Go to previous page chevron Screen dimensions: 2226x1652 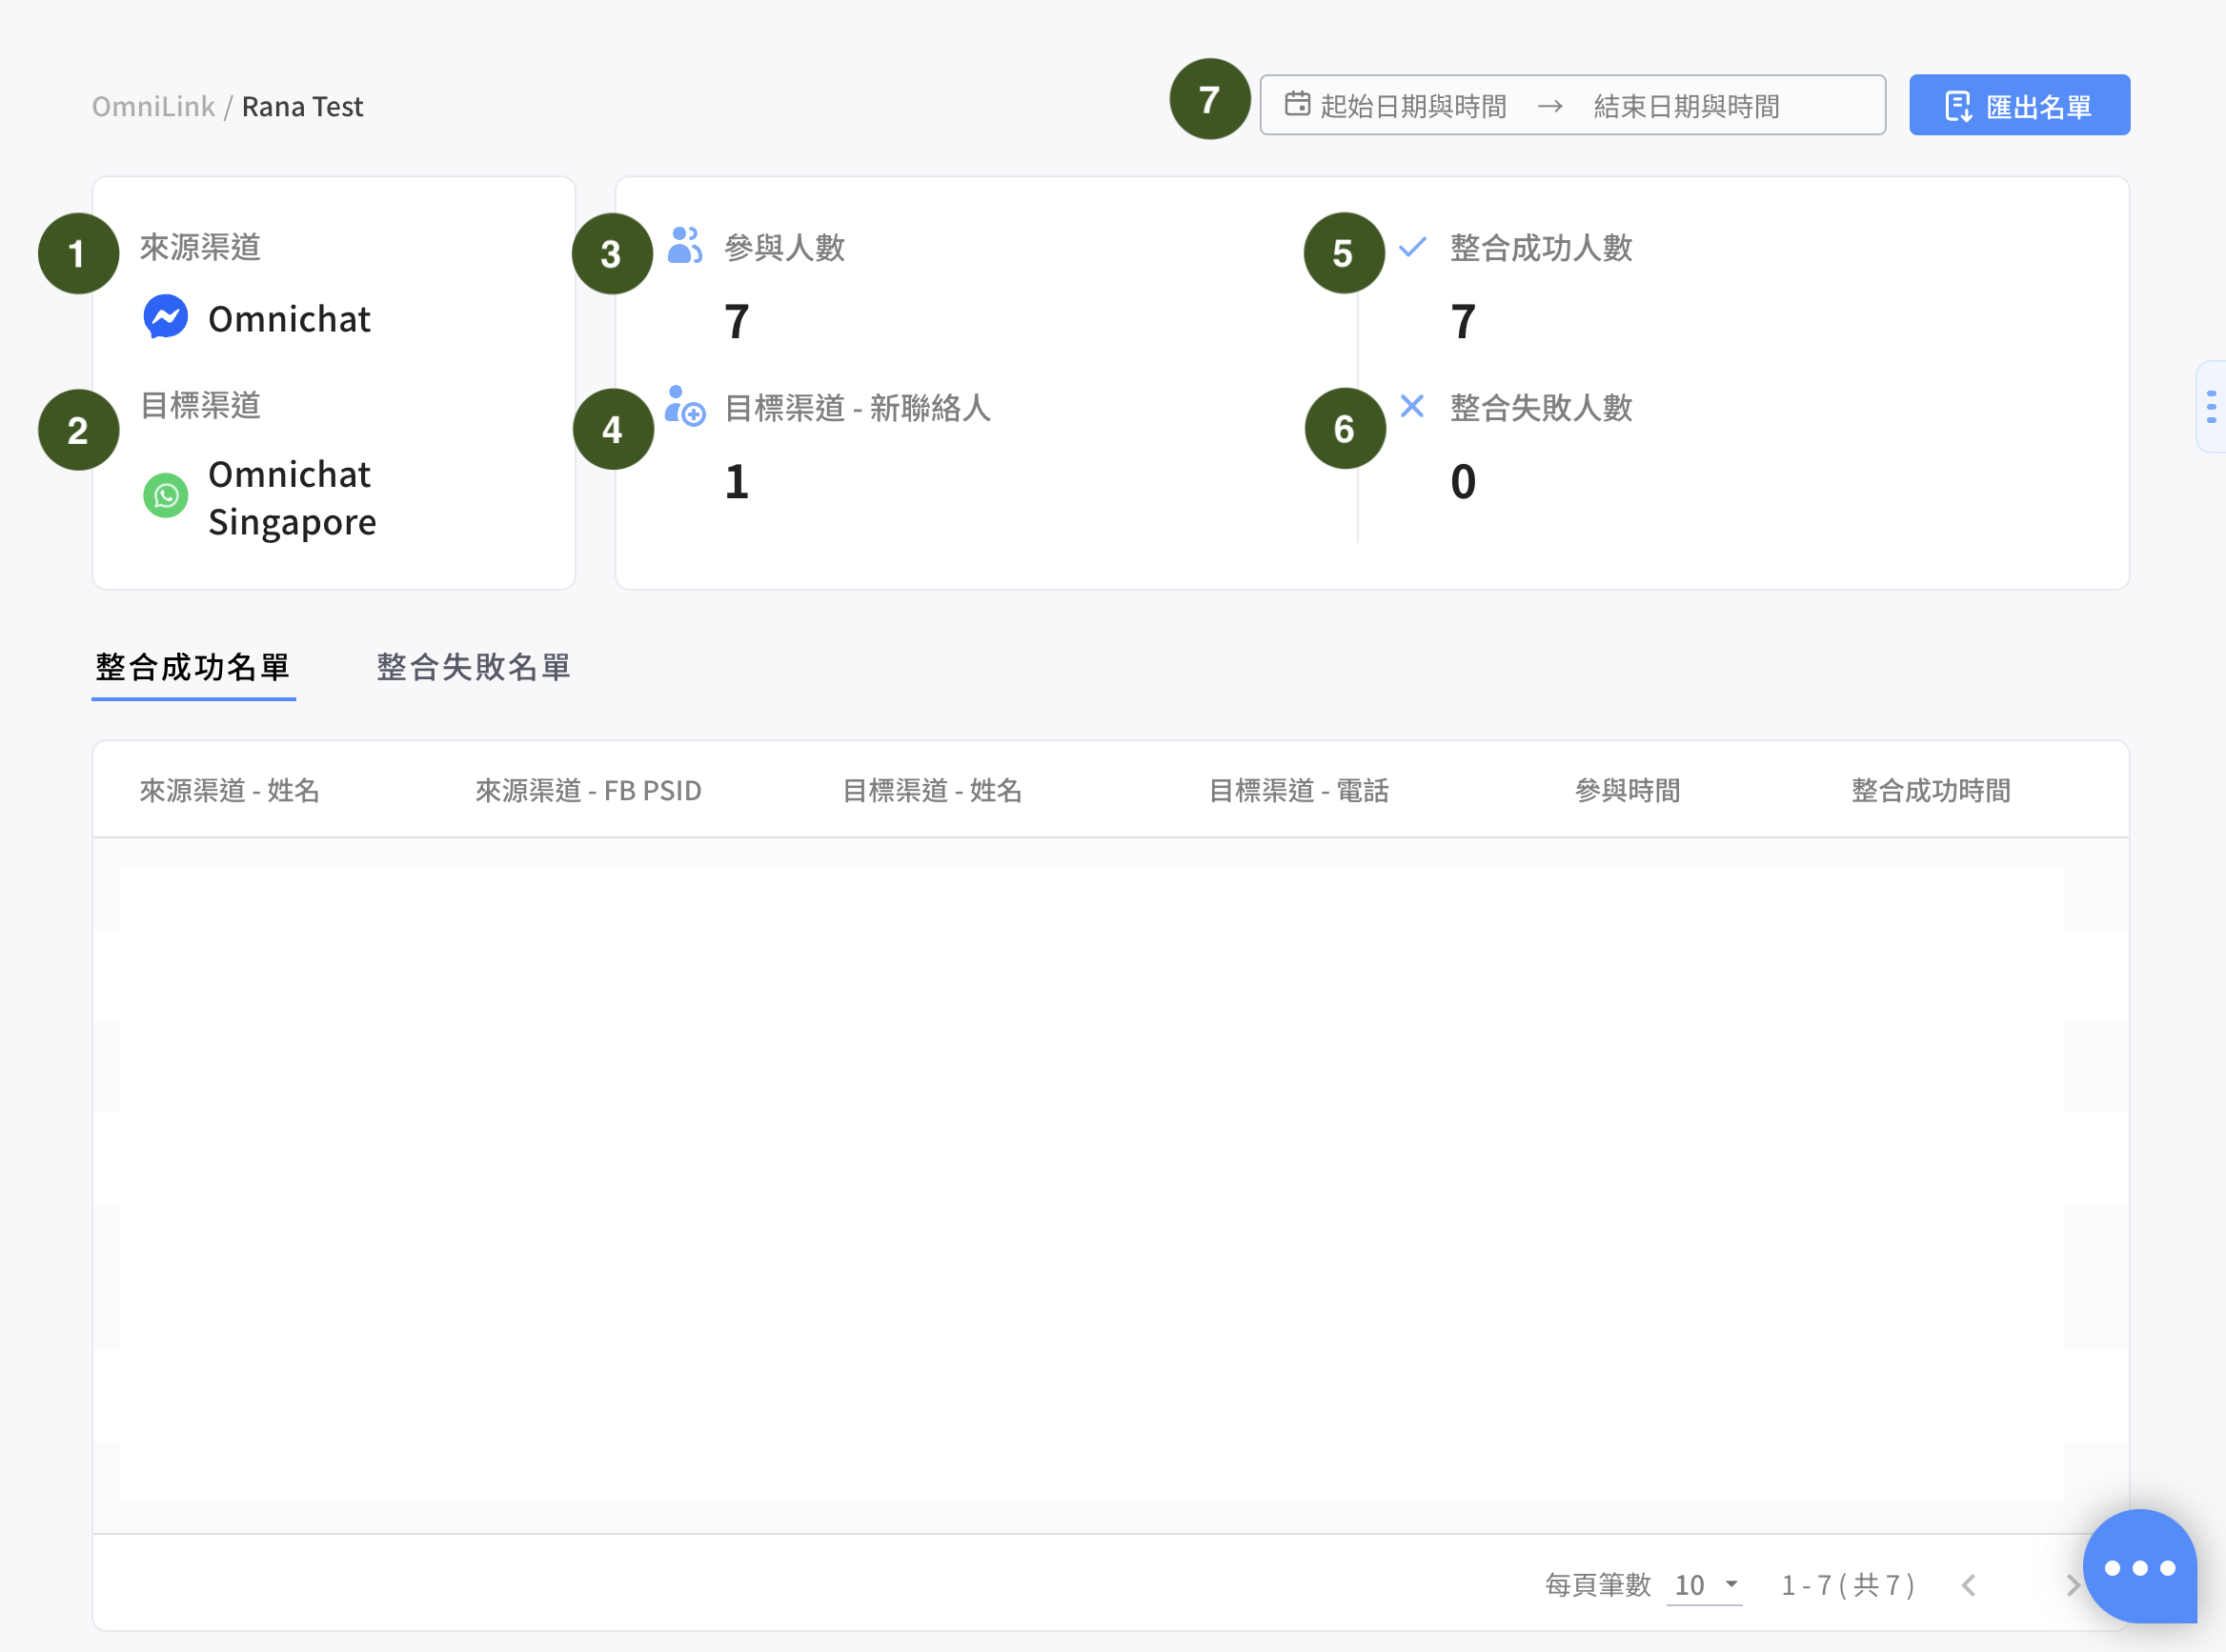pos(1969,1585)
